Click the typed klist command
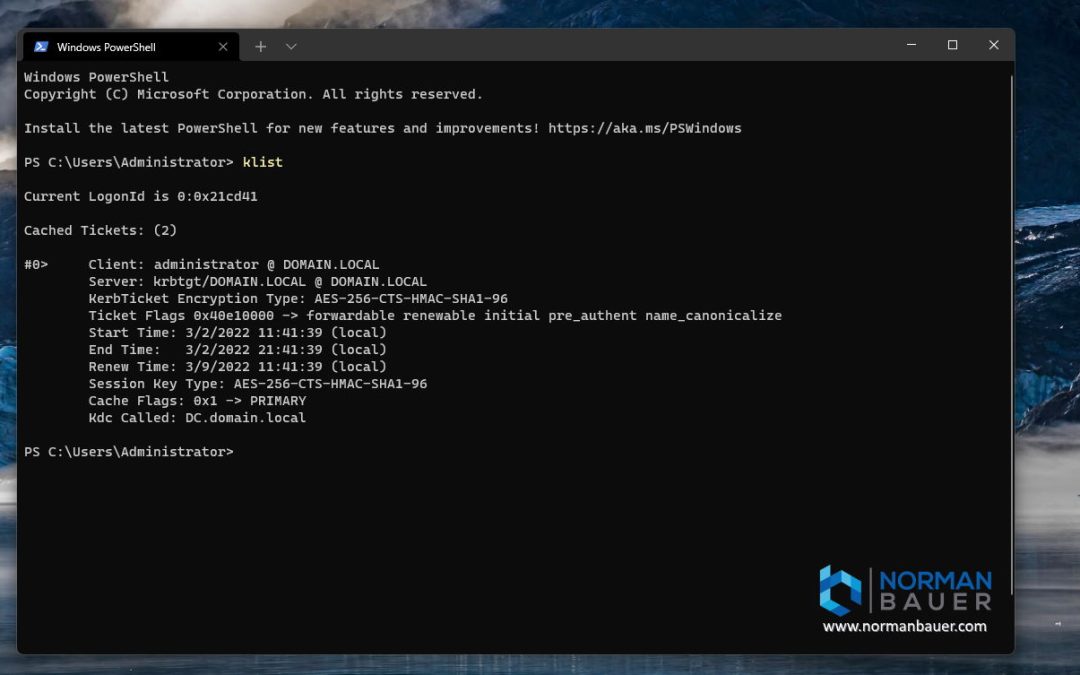This screenshot has height=675, width=1080. tap(262, 163)
